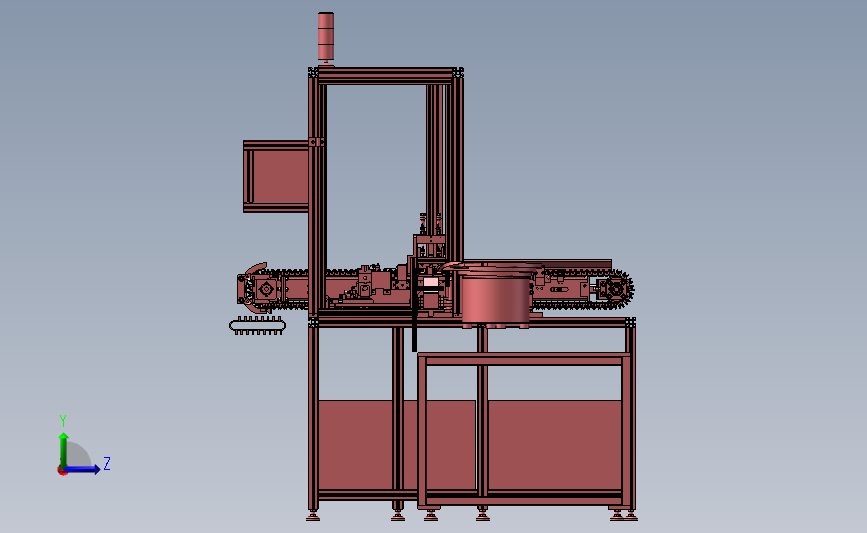The height and width of the screenshot is (533, 867).
Task: Select the left end sprocket of the chain conveyor
Action: pyautogui.click(x=266, y=289)
